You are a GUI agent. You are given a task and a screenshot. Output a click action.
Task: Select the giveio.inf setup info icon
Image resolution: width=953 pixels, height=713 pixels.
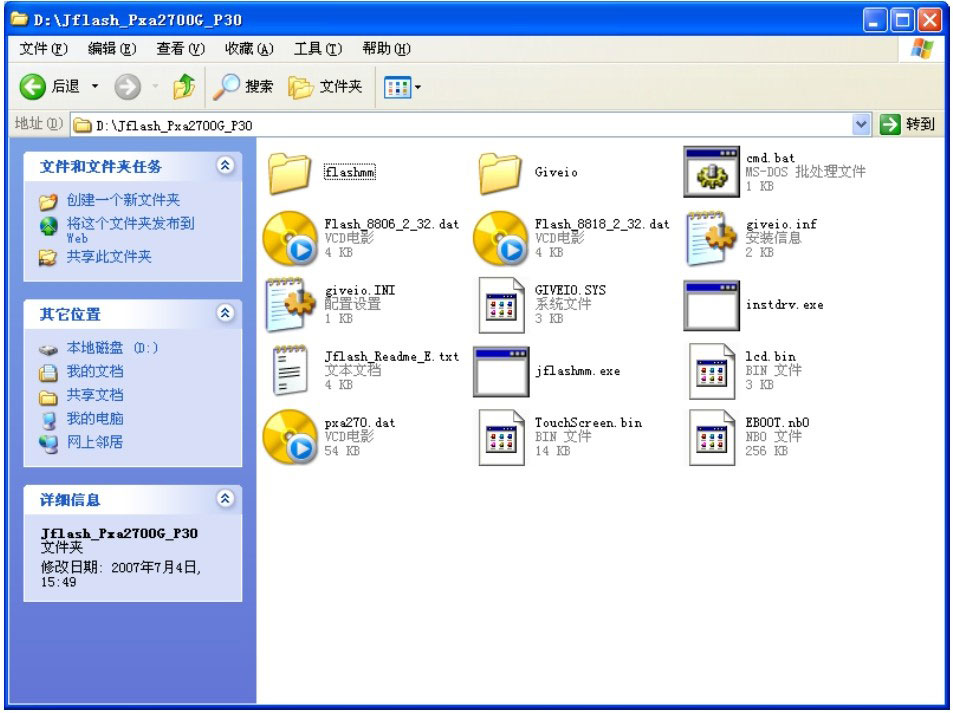coord(710,238)
